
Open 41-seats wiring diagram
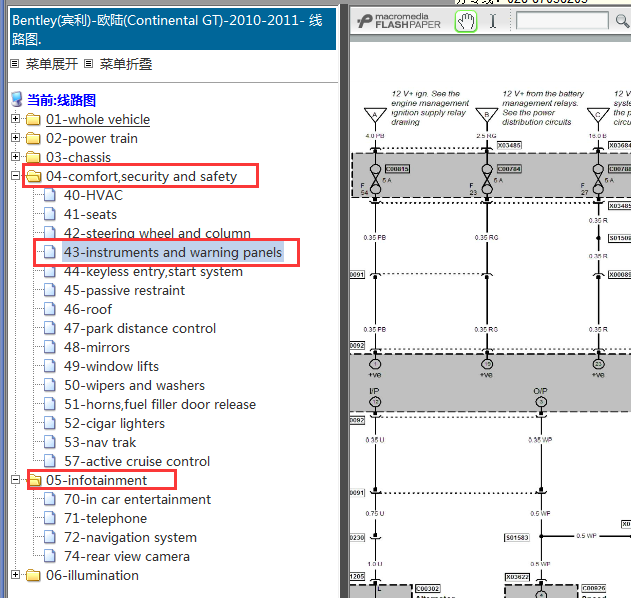tap(91, 214)
